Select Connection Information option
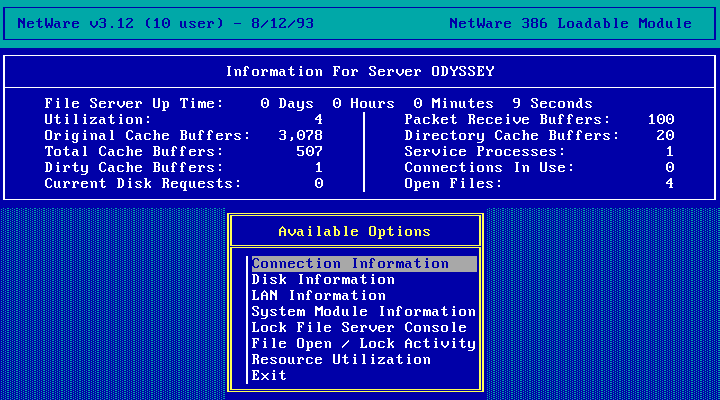The width and height of the screenshot is (720, 400). coord(364,264)
